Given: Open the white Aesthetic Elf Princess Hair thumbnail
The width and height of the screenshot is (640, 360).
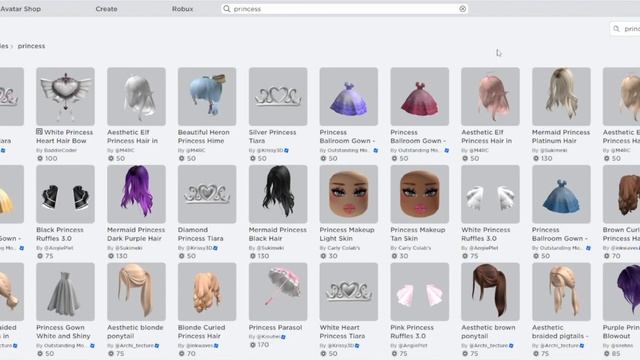Looking at the screenshot, I should (x=136, y=96).
